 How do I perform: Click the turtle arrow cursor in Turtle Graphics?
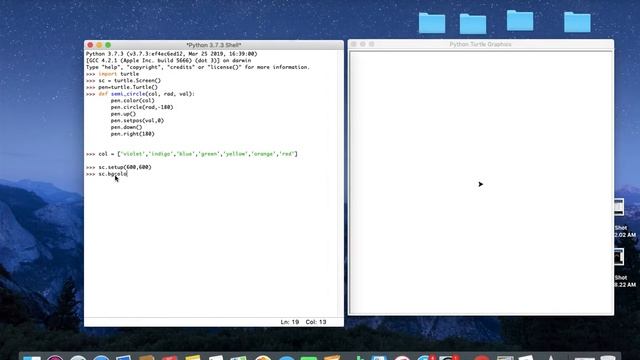pyautogui.click(x=480, y=184)
